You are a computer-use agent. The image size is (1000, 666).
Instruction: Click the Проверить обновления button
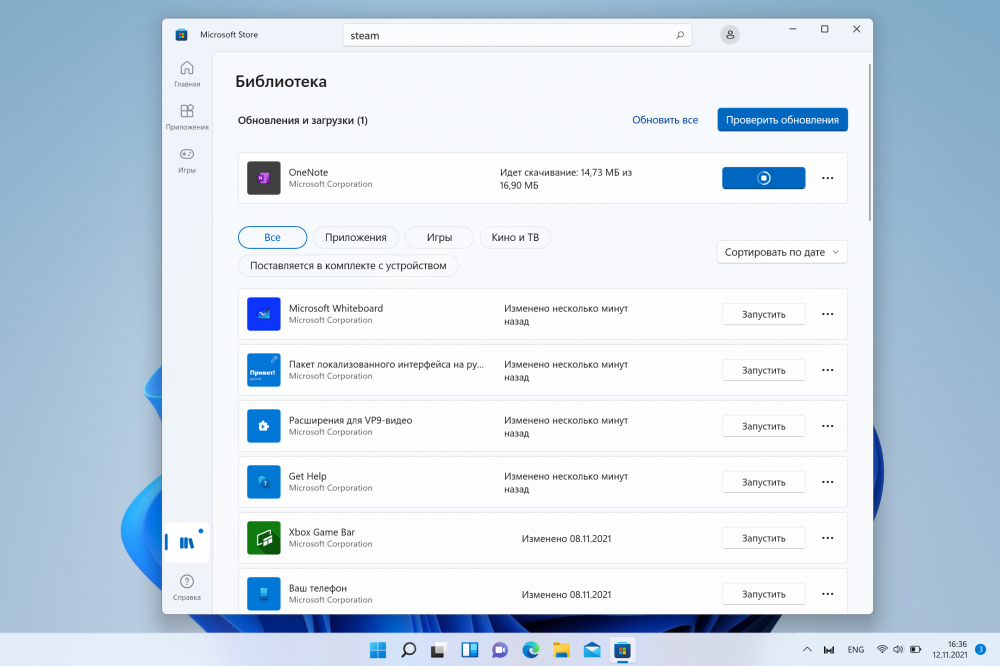click(782, 120)
